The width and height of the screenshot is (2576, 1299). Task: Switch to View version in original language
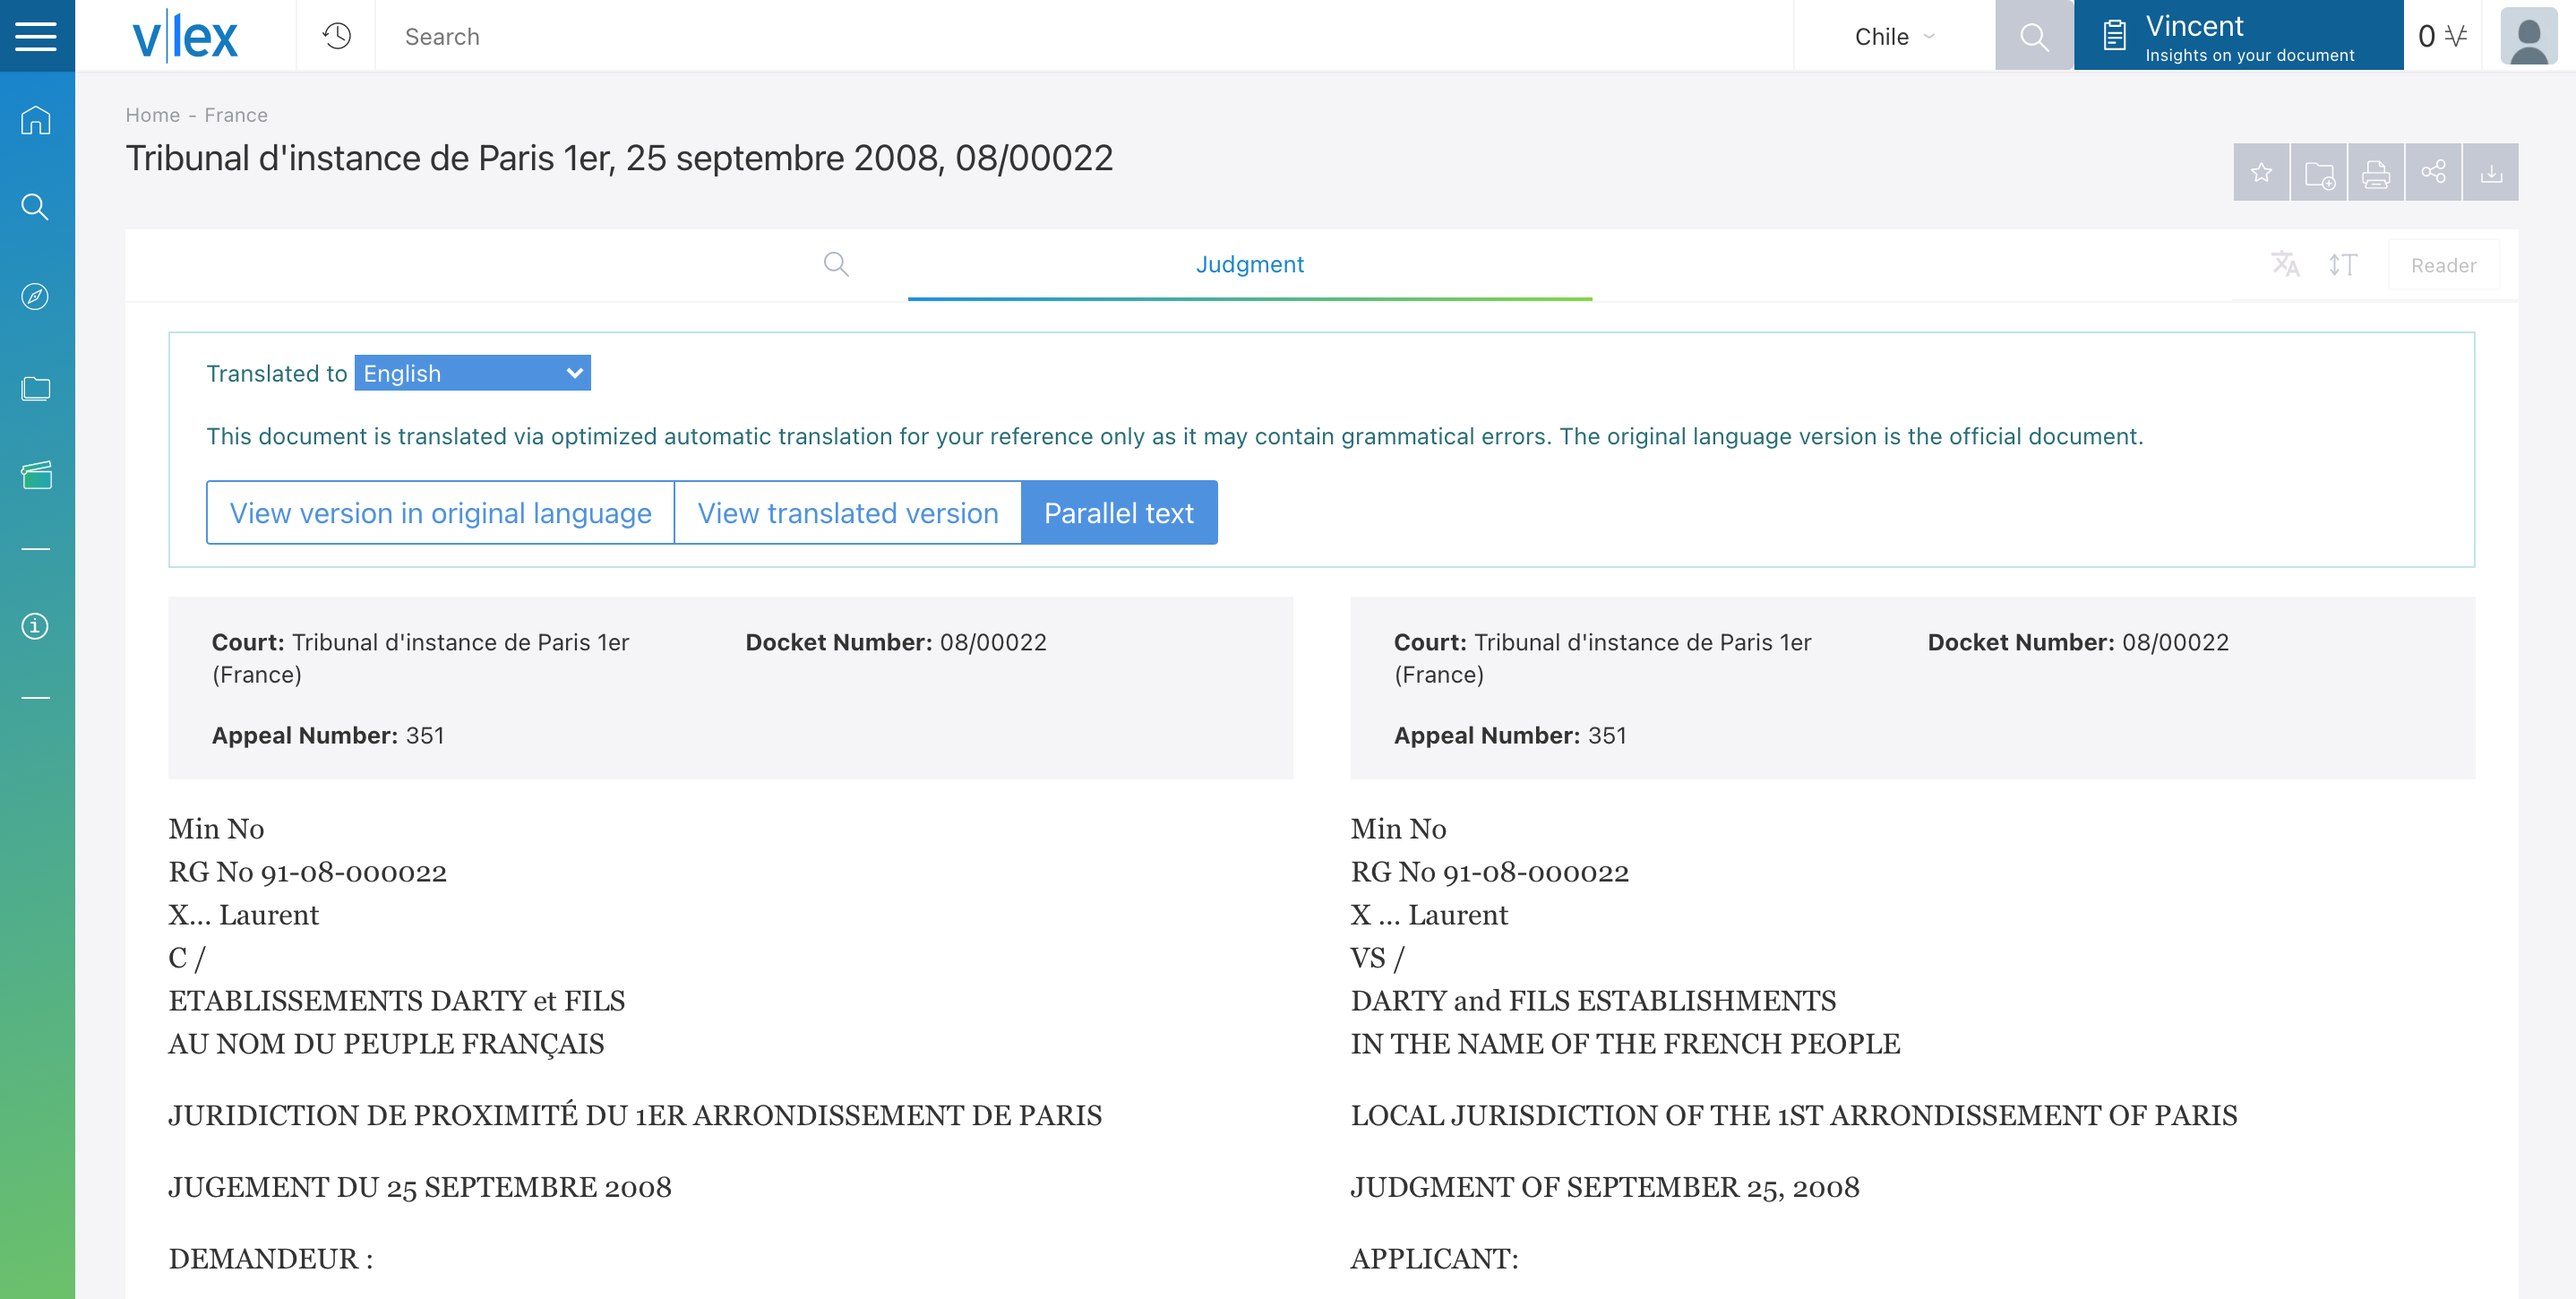tap(440, 513)
